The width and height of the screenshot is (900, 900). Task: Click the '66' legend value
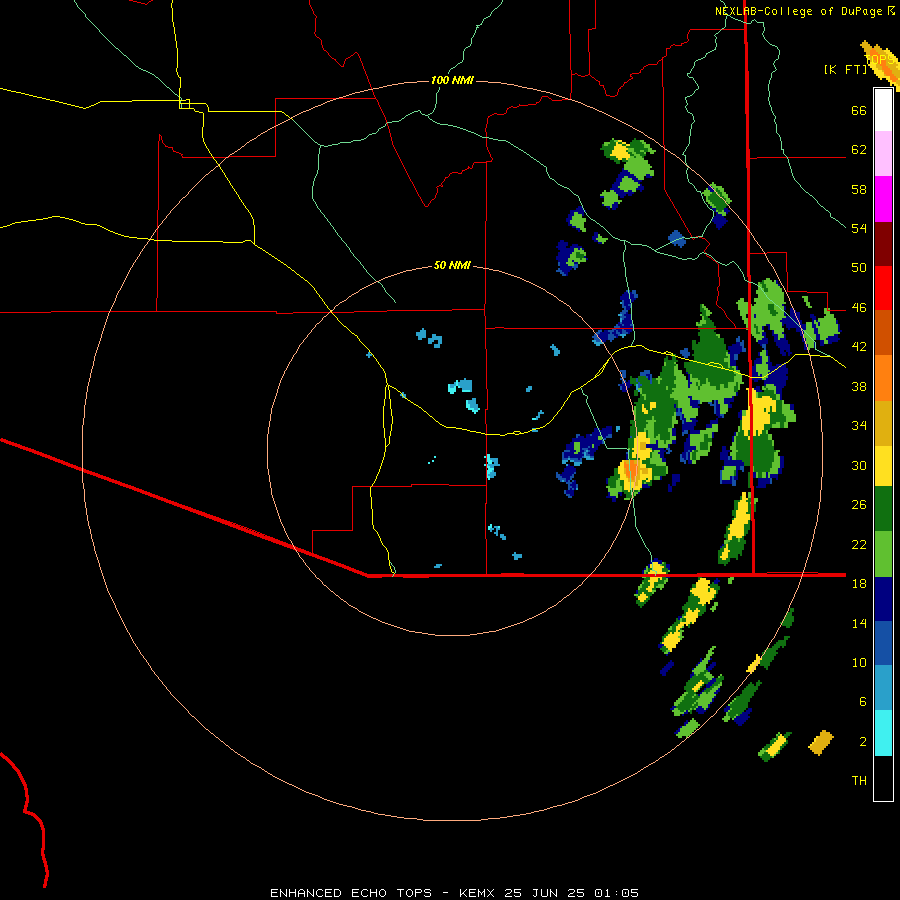(859, 111)
